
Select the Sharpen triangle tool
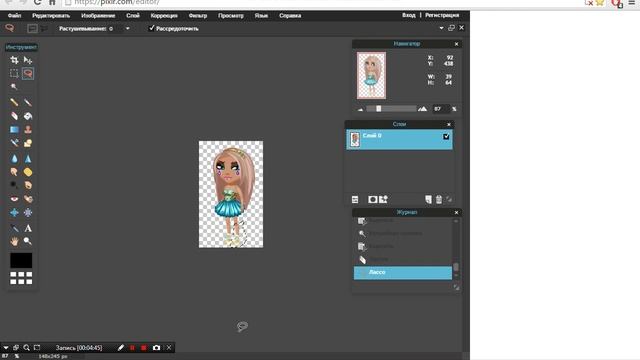point(28,158)
